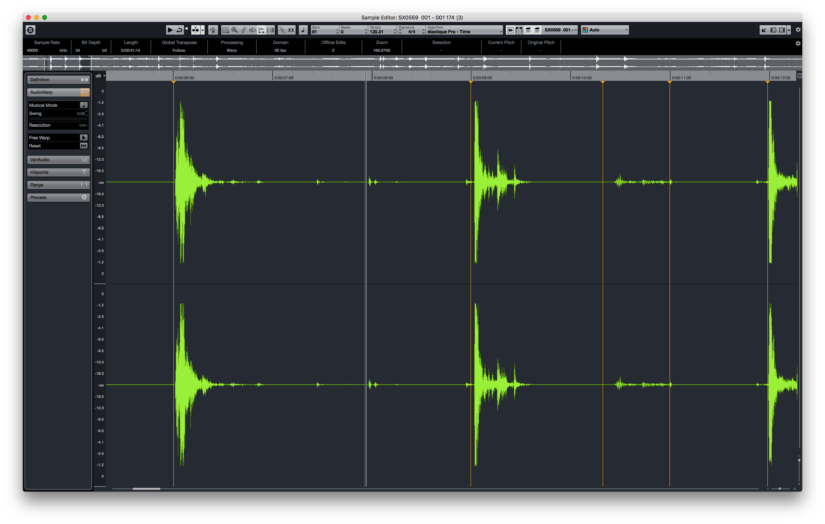The image size is (825, 524).
Task: Click the Audition play button
Action: tap(170, 30)
